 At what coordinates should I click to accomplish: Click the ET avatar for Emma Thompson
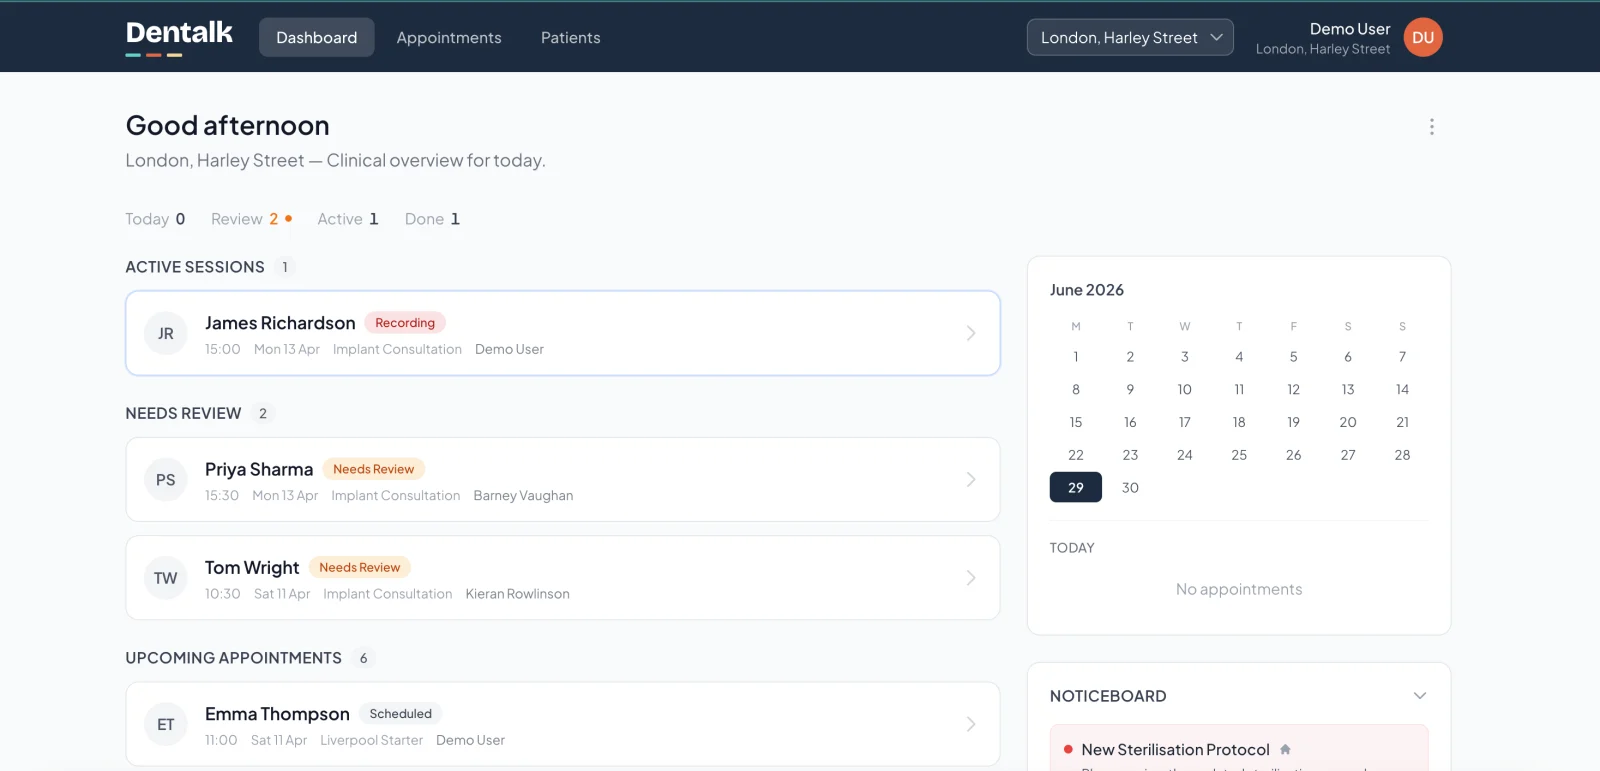click(x=166, y=724)
